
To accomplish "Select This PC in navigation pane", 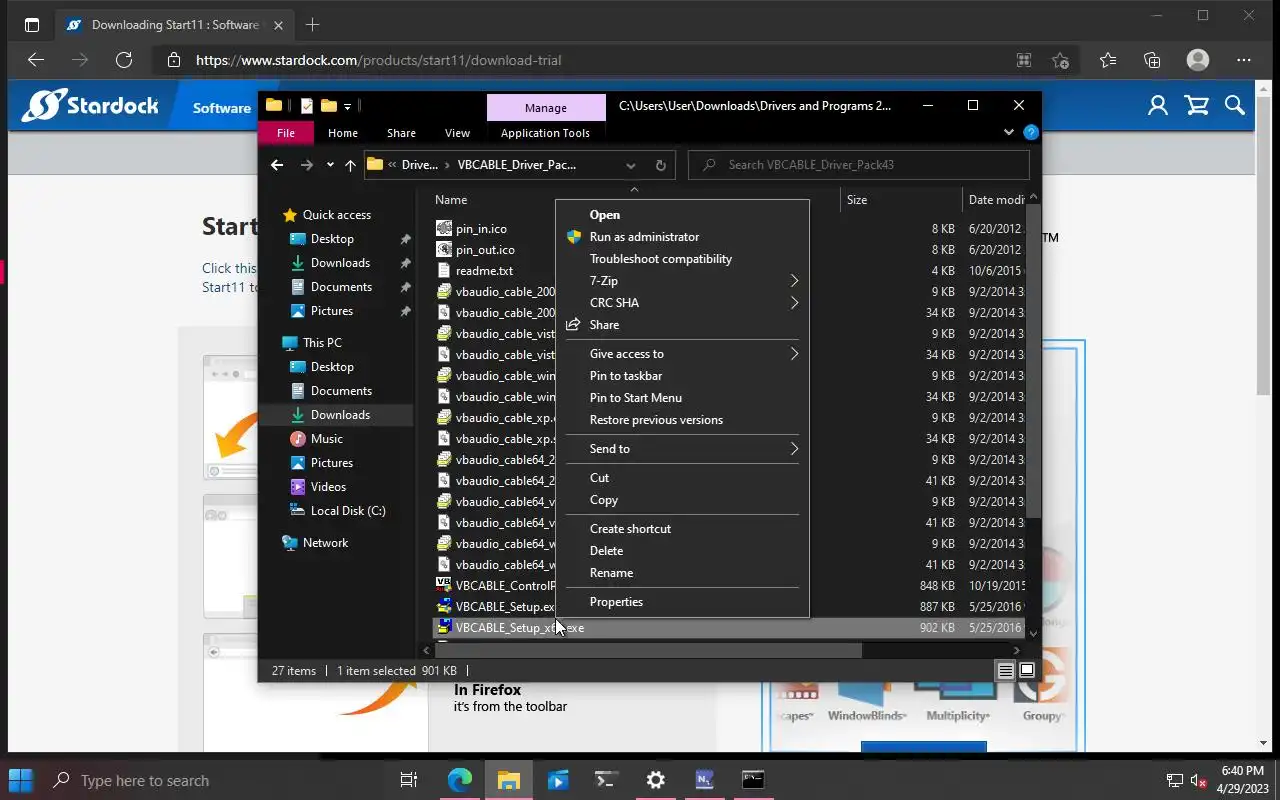I will point(322,343).
